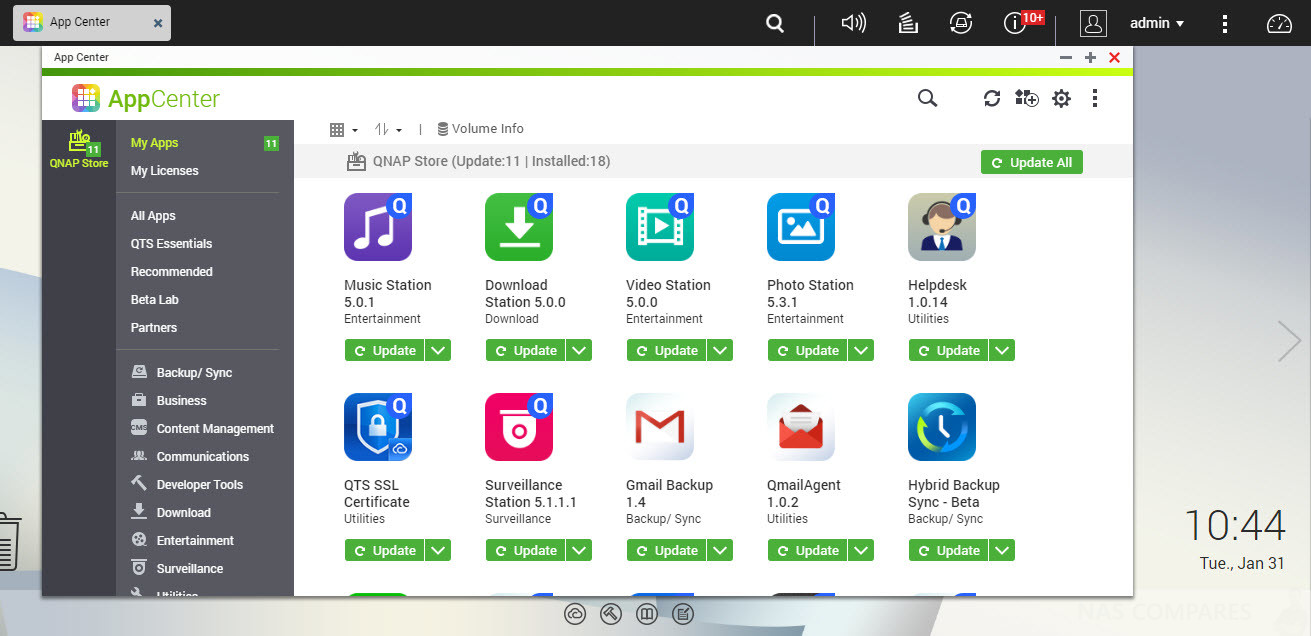Expand Video Station update options arrow

click(x=720, y=350)
